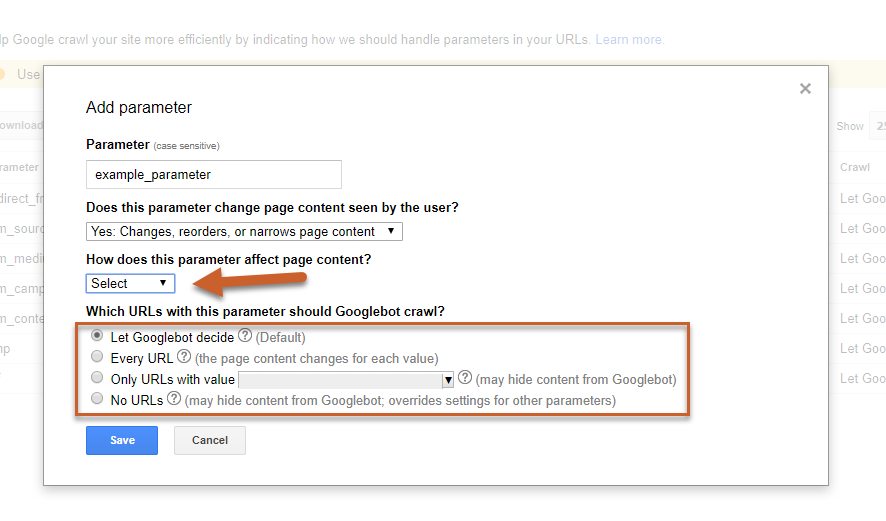Focus the Parameter name text field
This screenshot has height=521, width=886.
coord(213,174)
